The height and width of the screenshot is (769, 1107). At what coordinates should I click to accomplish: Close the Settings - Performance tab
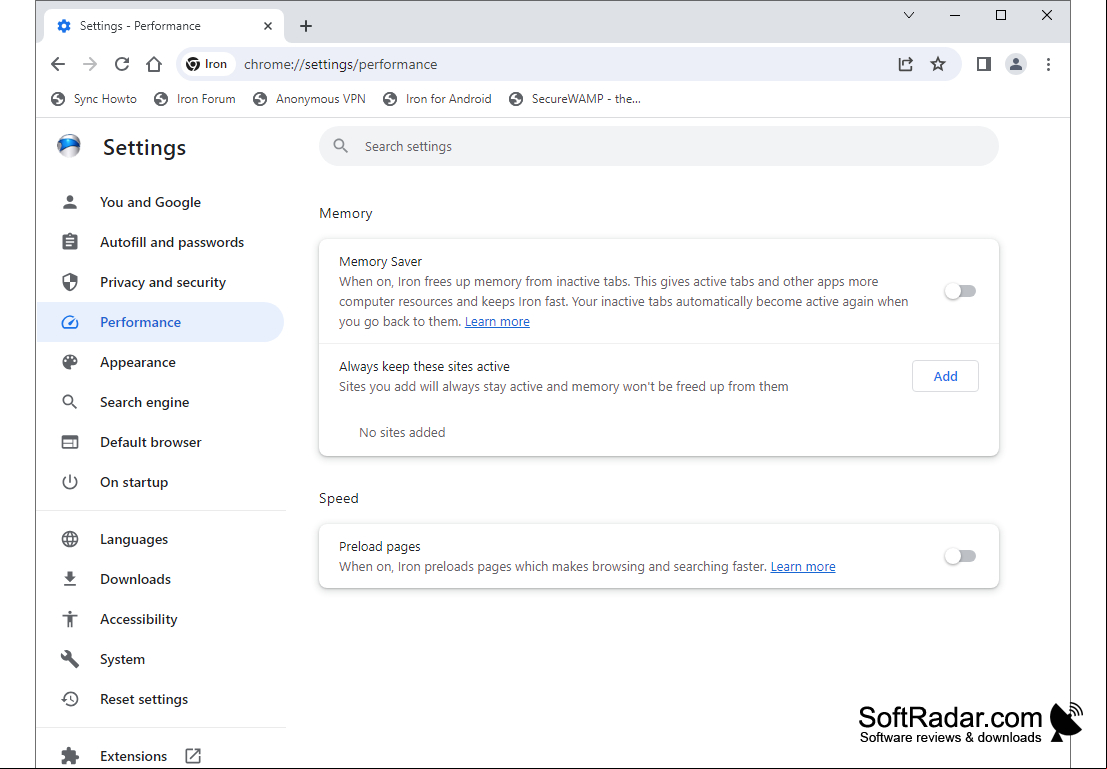pos(268,26)
